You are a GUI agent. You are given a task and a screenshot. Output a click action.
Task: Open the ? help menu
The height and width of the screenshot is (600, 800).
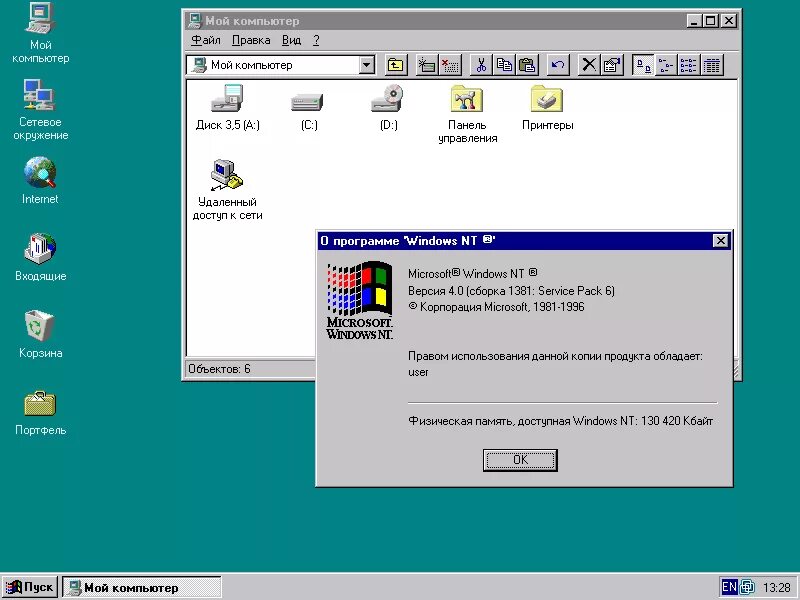click(x=316, y=40)
